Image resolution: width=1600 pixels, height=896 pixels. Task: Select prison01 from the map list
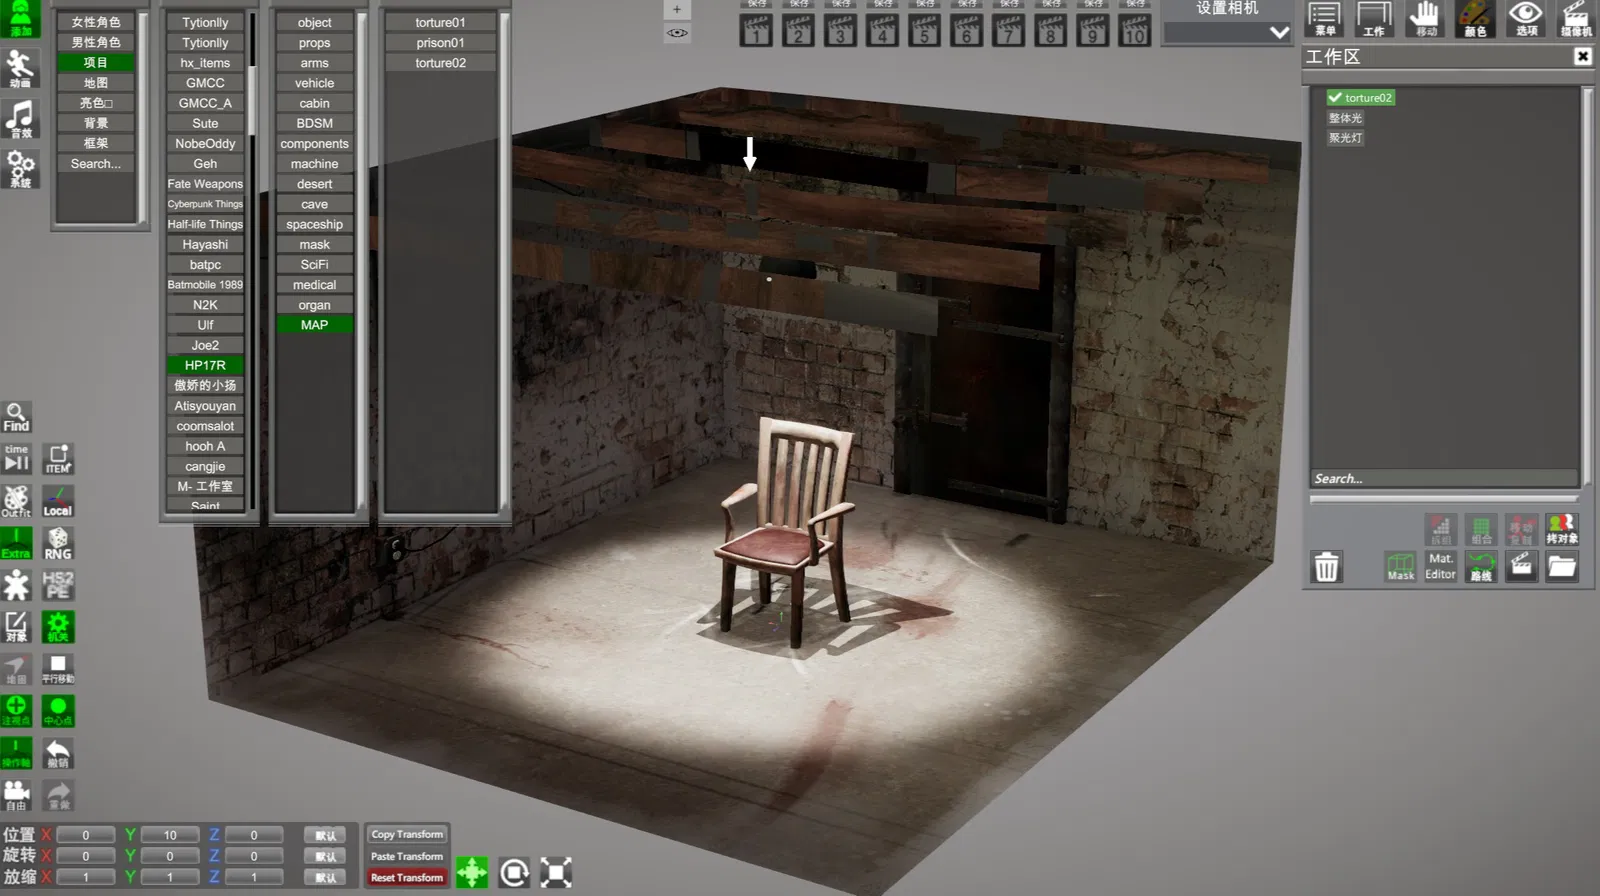[x=440, y=42]
